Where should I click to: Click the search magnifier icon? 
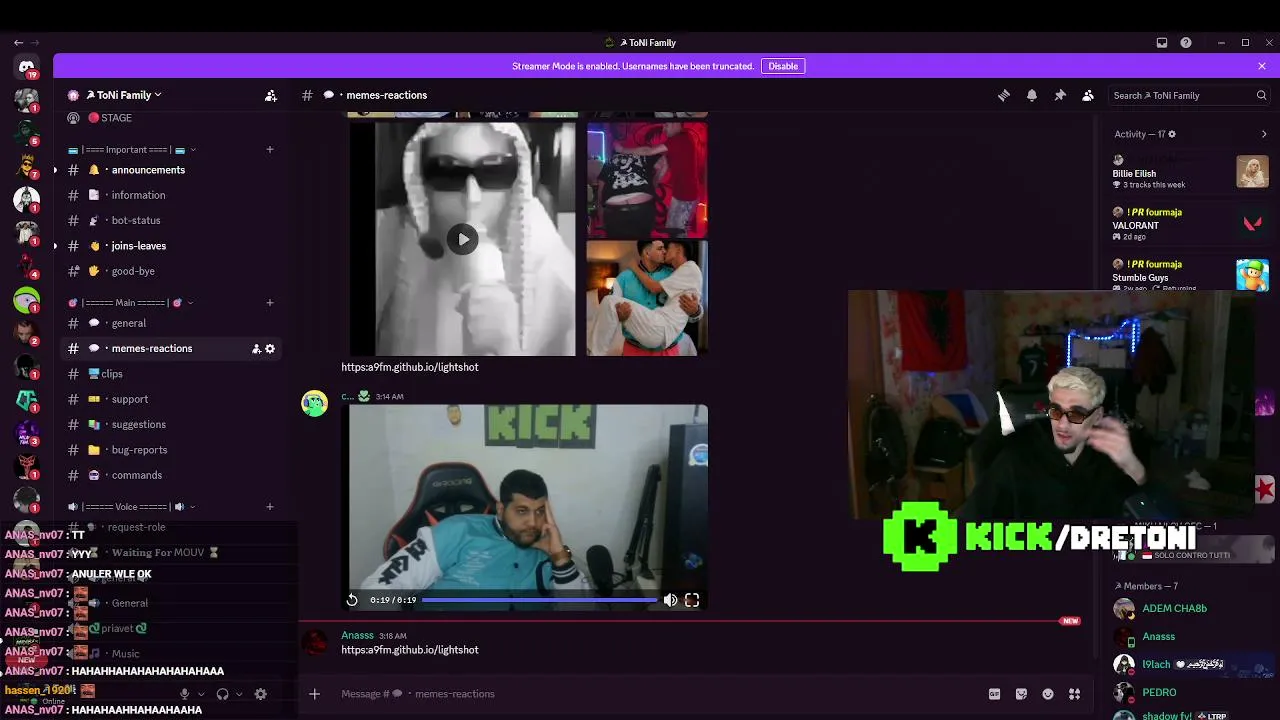point(1261,95)
